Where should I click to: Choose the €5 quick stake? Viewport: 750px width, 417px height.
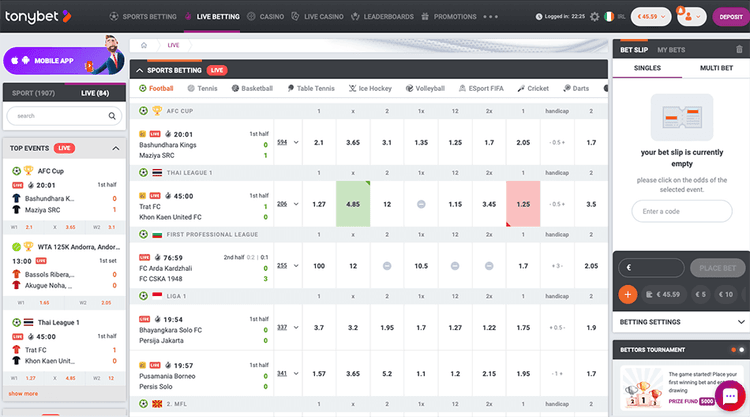(700, 295)
